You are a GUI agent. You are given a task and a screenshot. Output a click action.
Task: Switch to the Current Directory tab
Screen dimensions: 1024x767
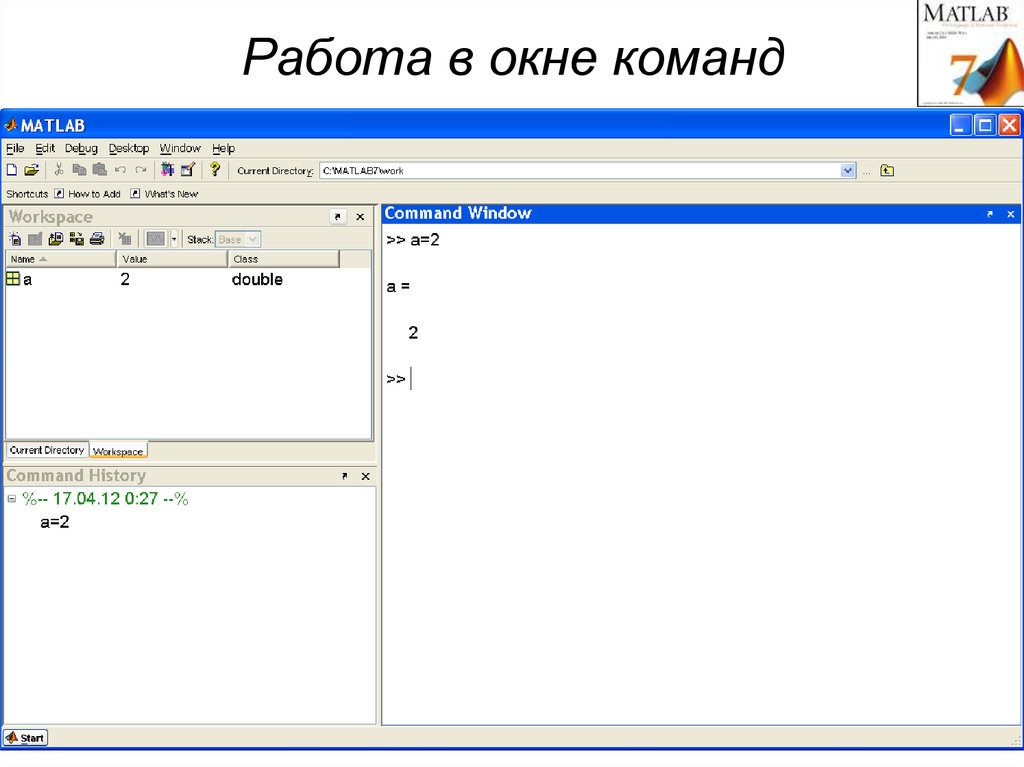coord(47,450)
